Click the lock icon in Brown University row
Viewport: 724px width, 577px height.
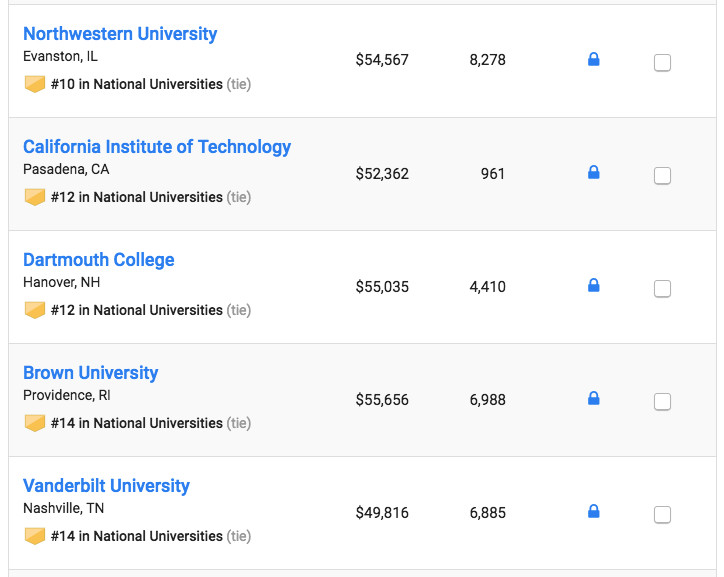593,399
